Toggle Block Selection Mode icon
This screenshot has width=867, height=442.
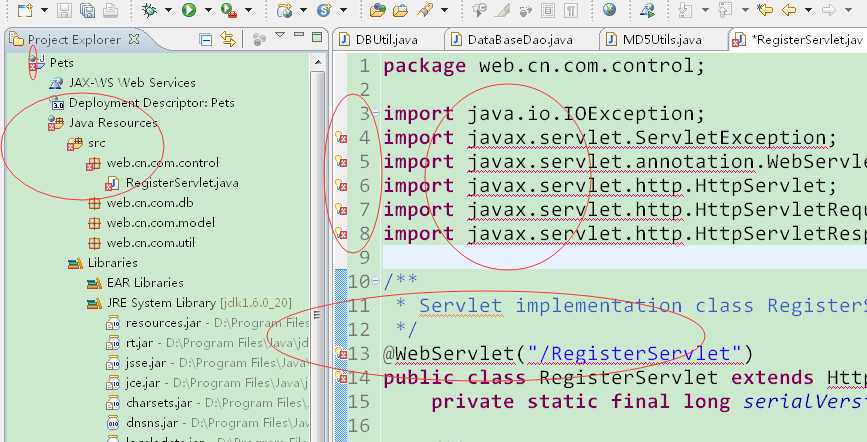point(548,10)
